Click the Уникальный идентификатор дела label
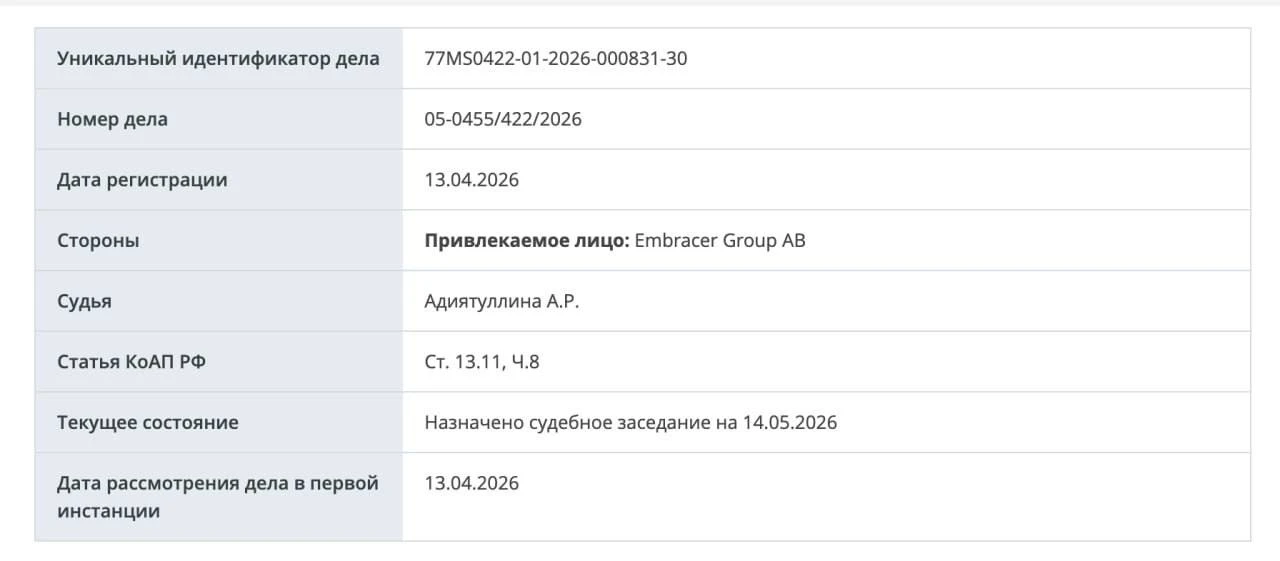Viewport: 1280px width, 561px height. [x=218, y=58]
